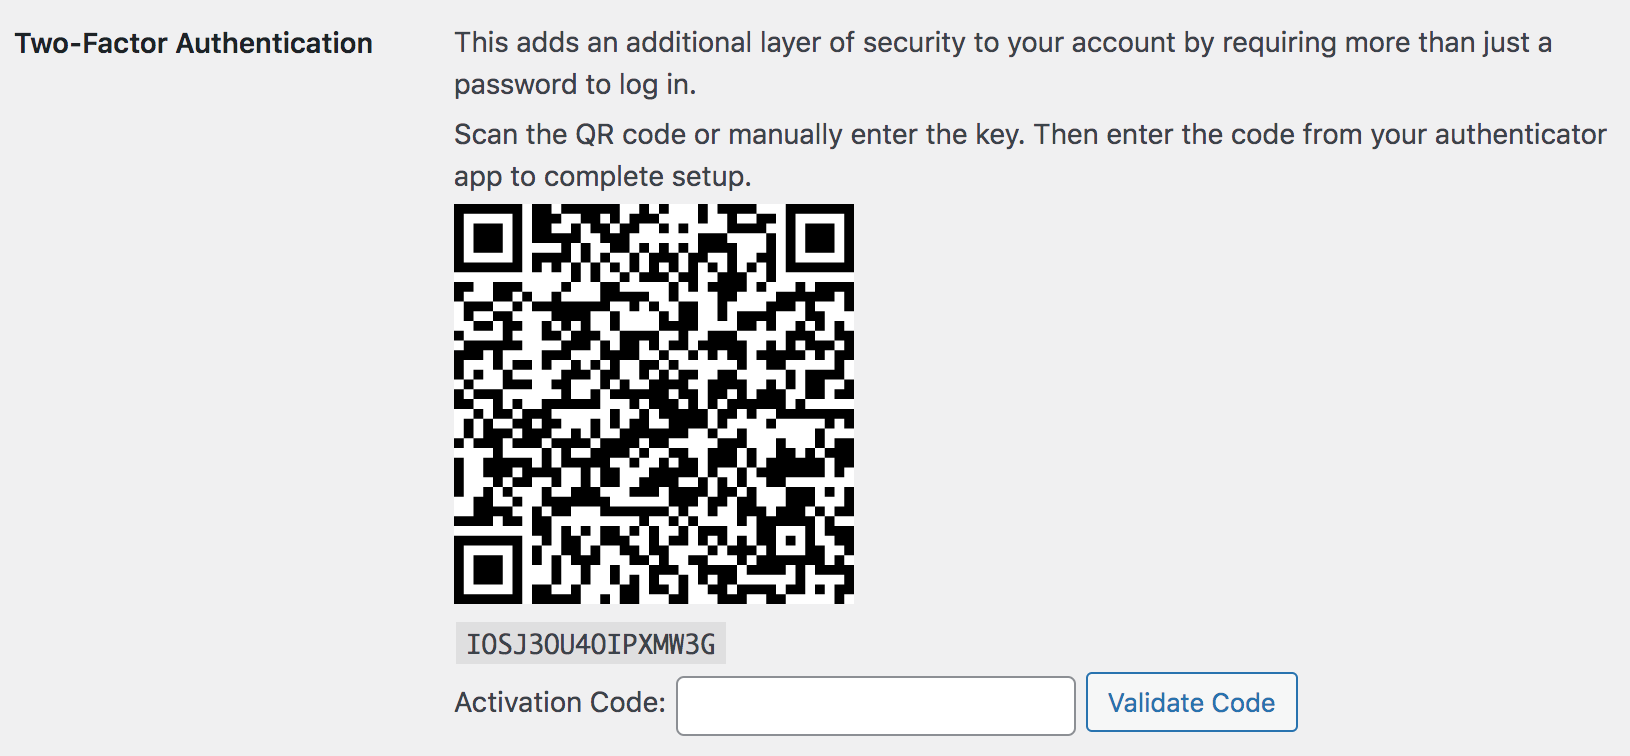
Task: Click the QR code's top-right finder square
Action: tap(820, 238)
